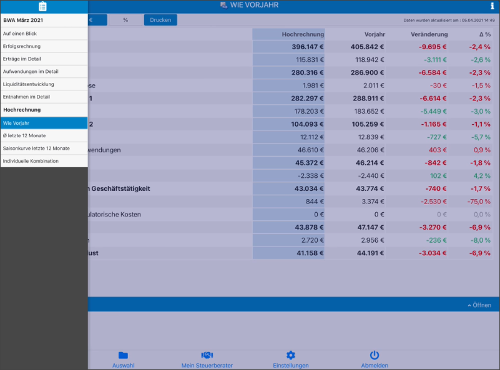This screenshot has width=500, height=370.
Task: Click the clipboard icon in the sidebar header
Action: tap(43, 6)
